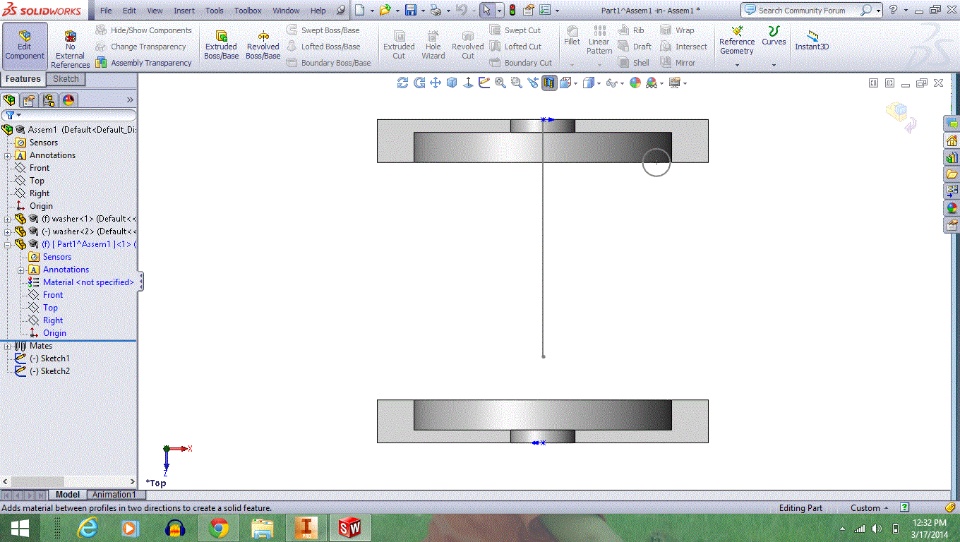This screenshot has height=542, width=960.
Task: Select the Linear Pattern tool
Action: [x=599, y=40]
